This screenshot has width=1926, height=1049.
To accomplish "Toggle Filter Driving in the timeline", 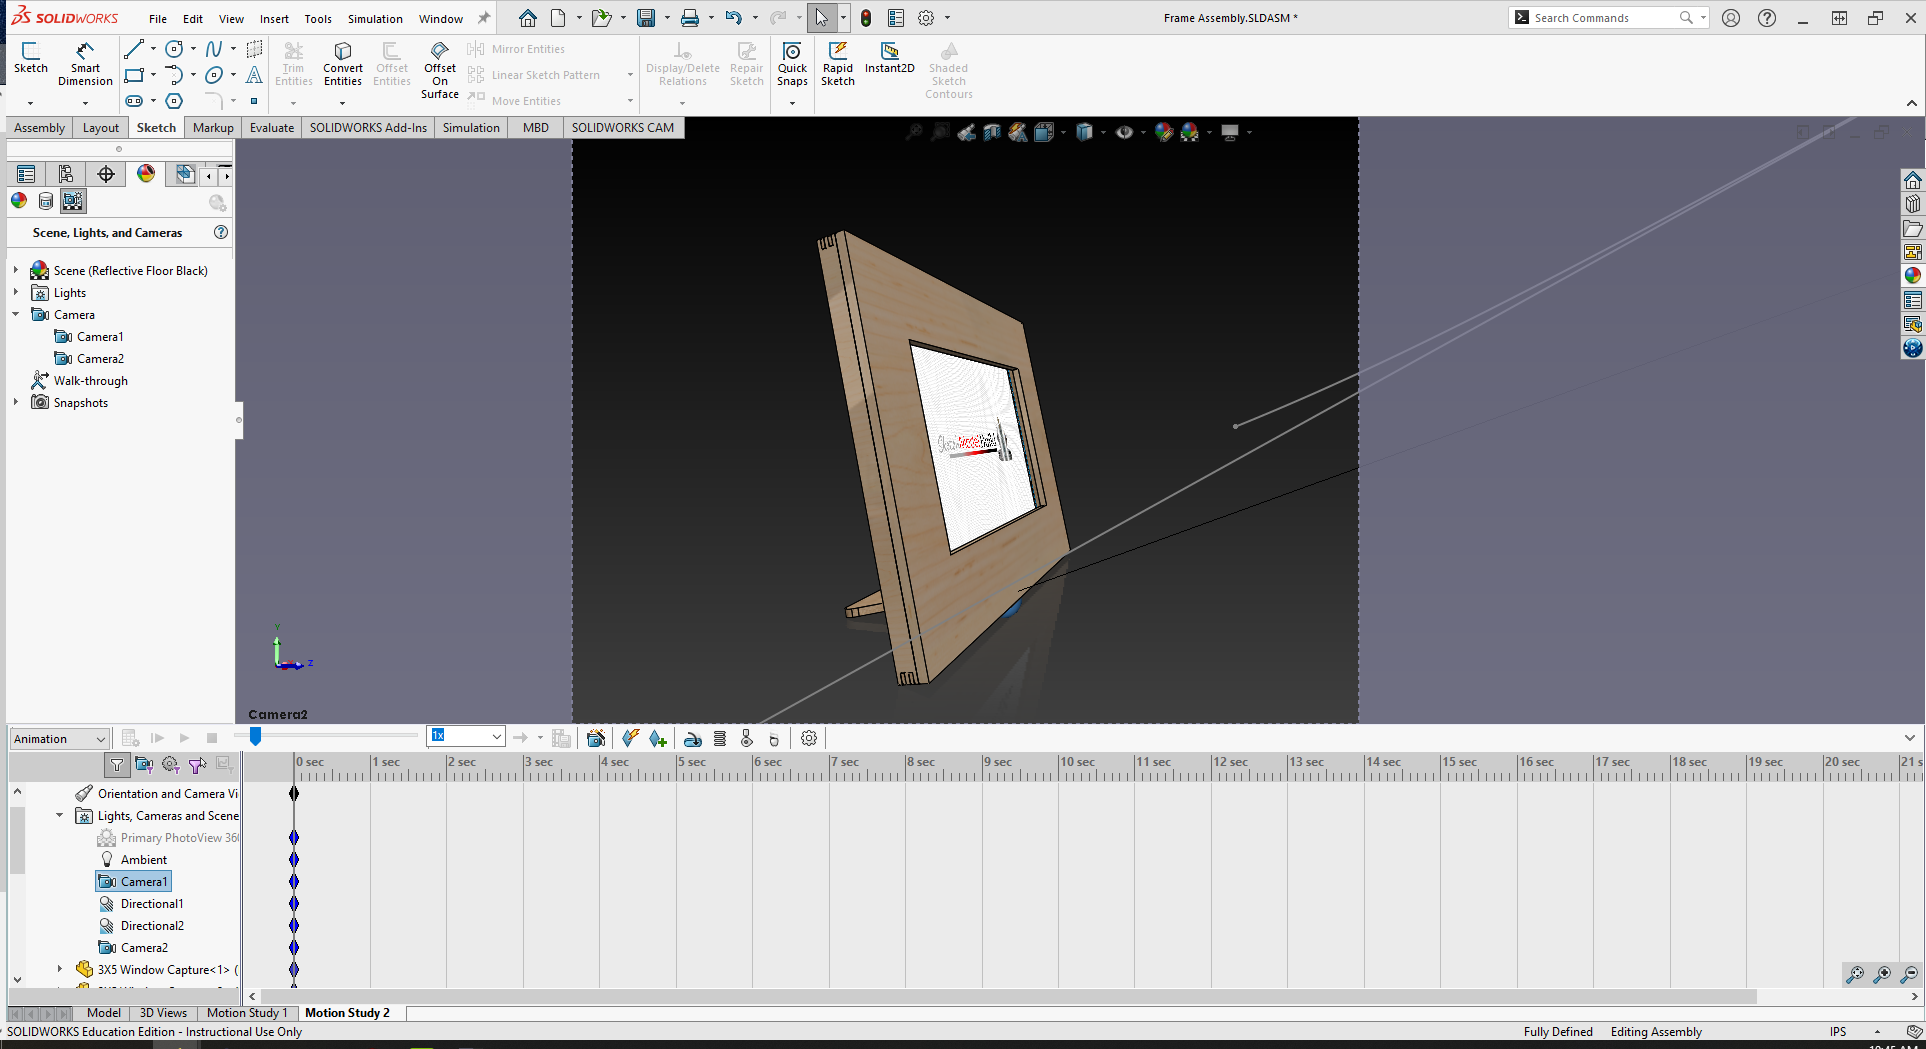I will tap(171, 765).
